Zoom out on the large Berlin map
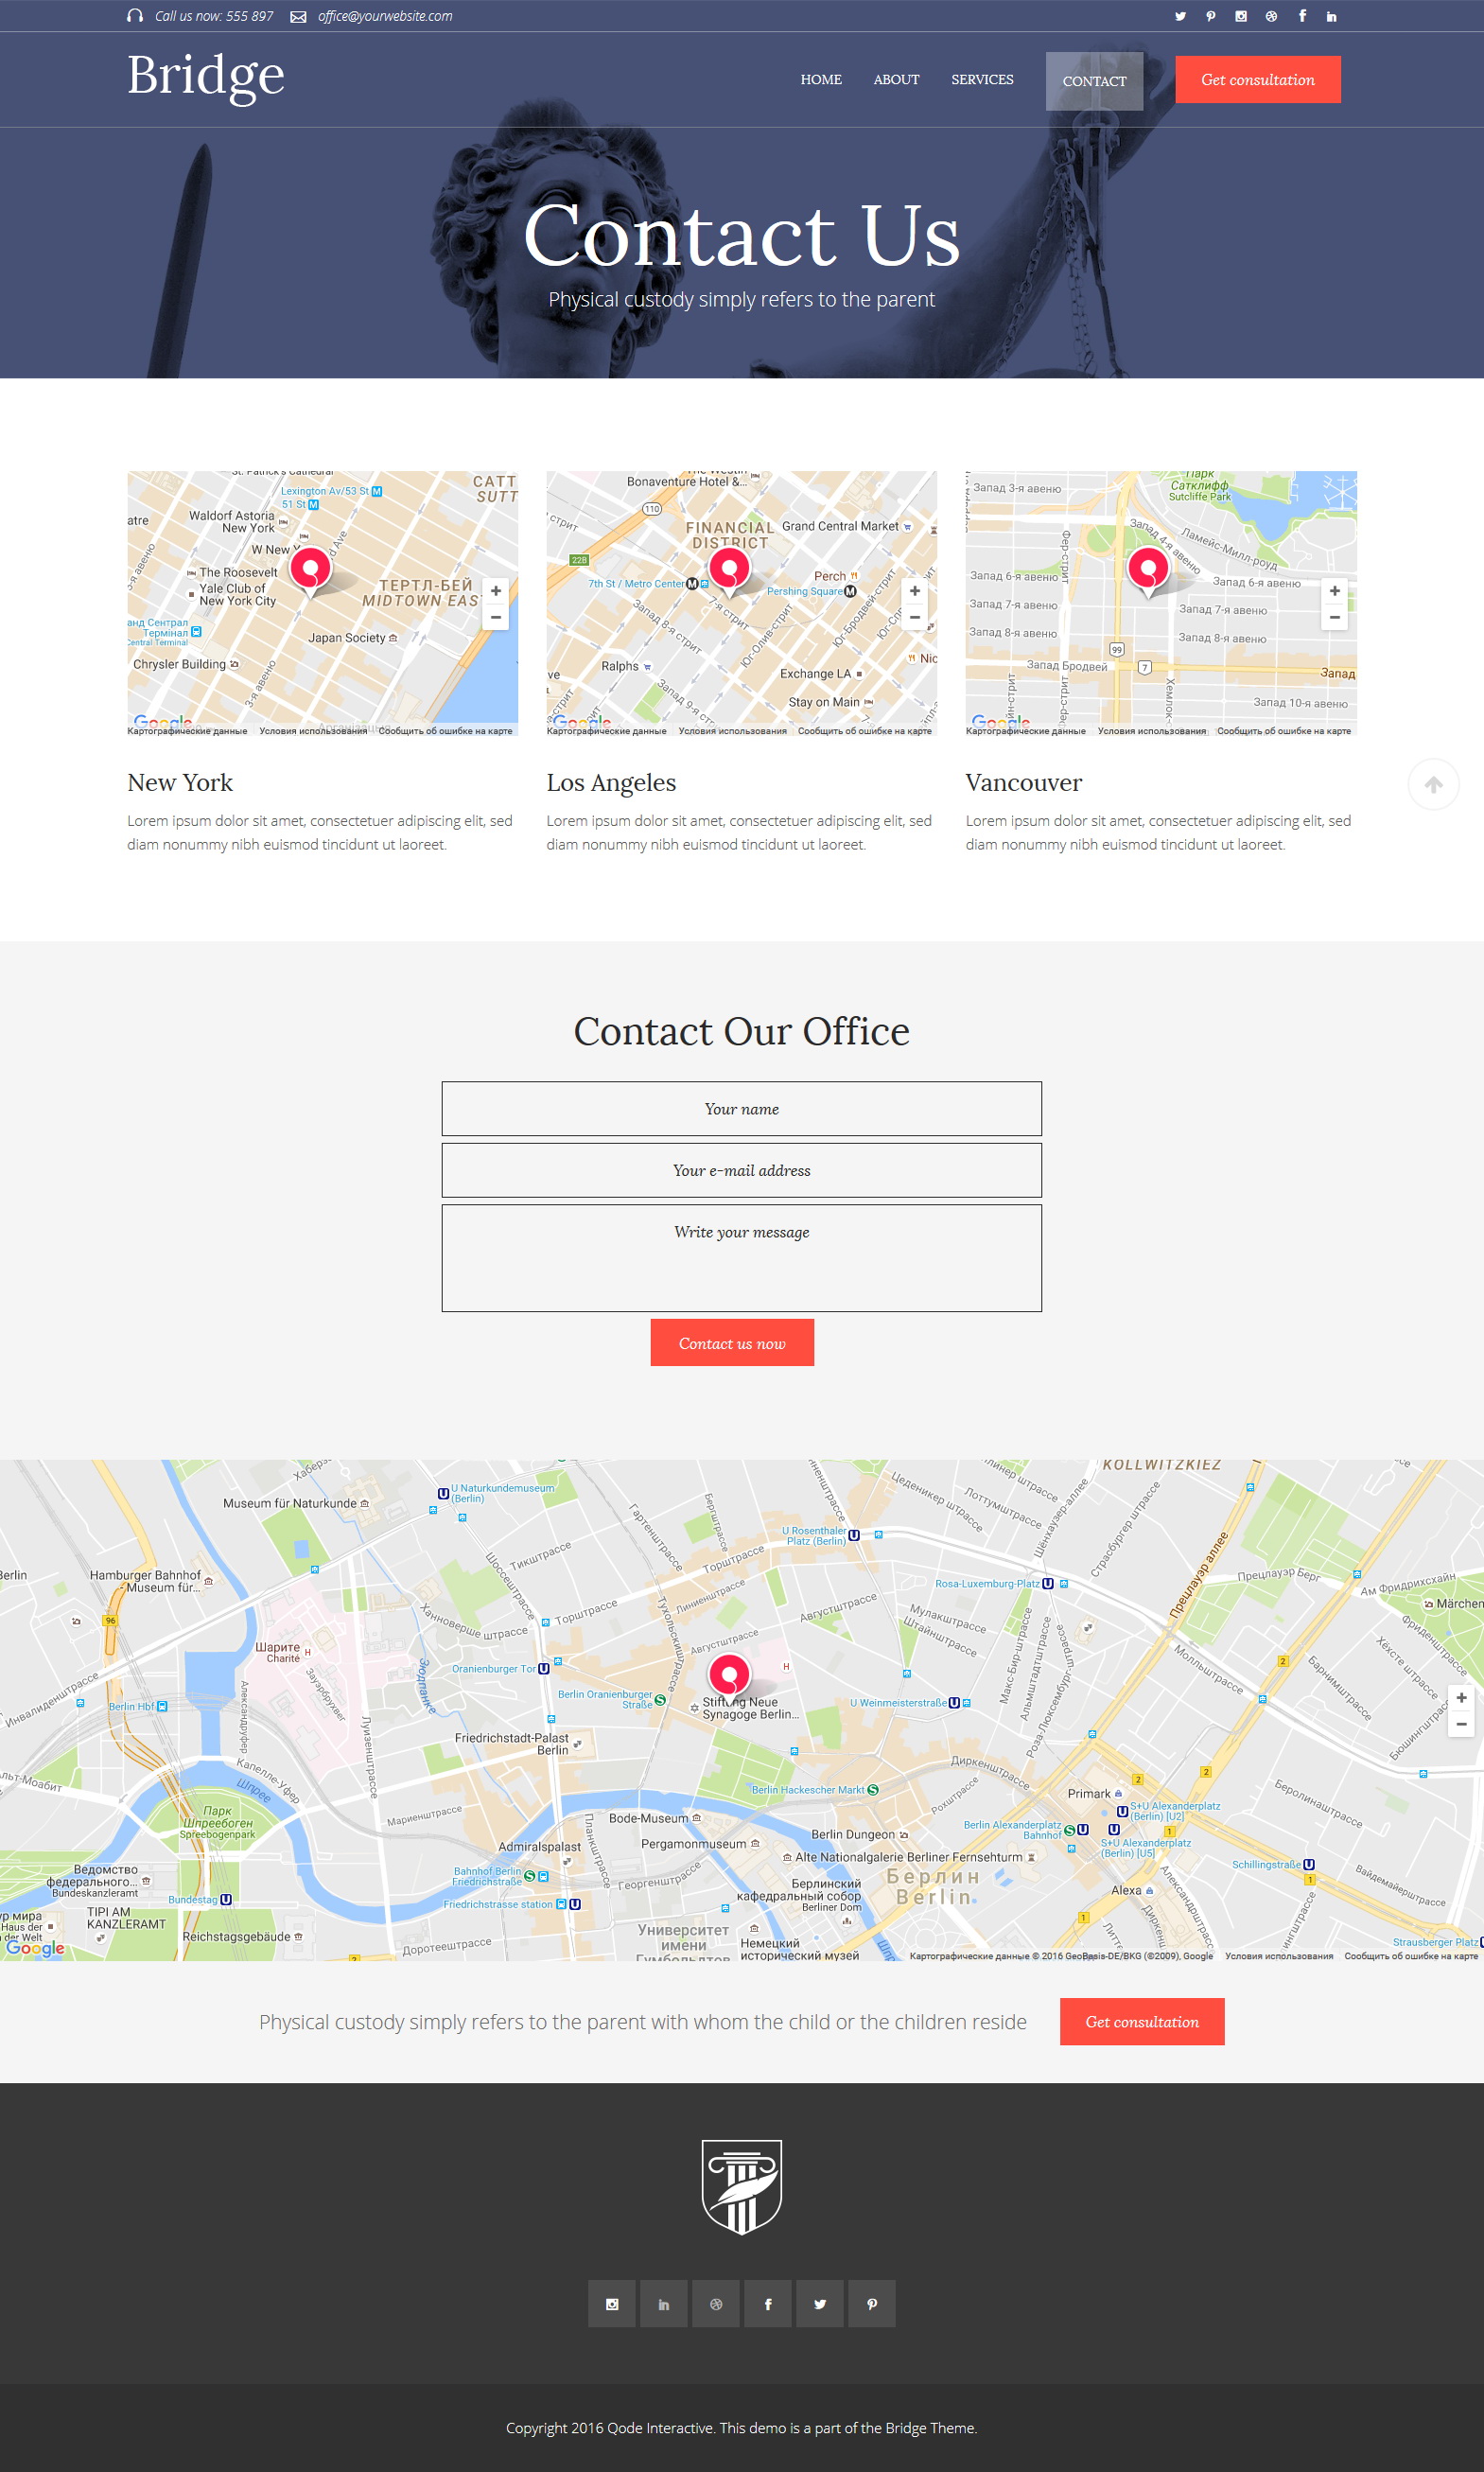1484x2472 pixels. coord(1461,1724)
